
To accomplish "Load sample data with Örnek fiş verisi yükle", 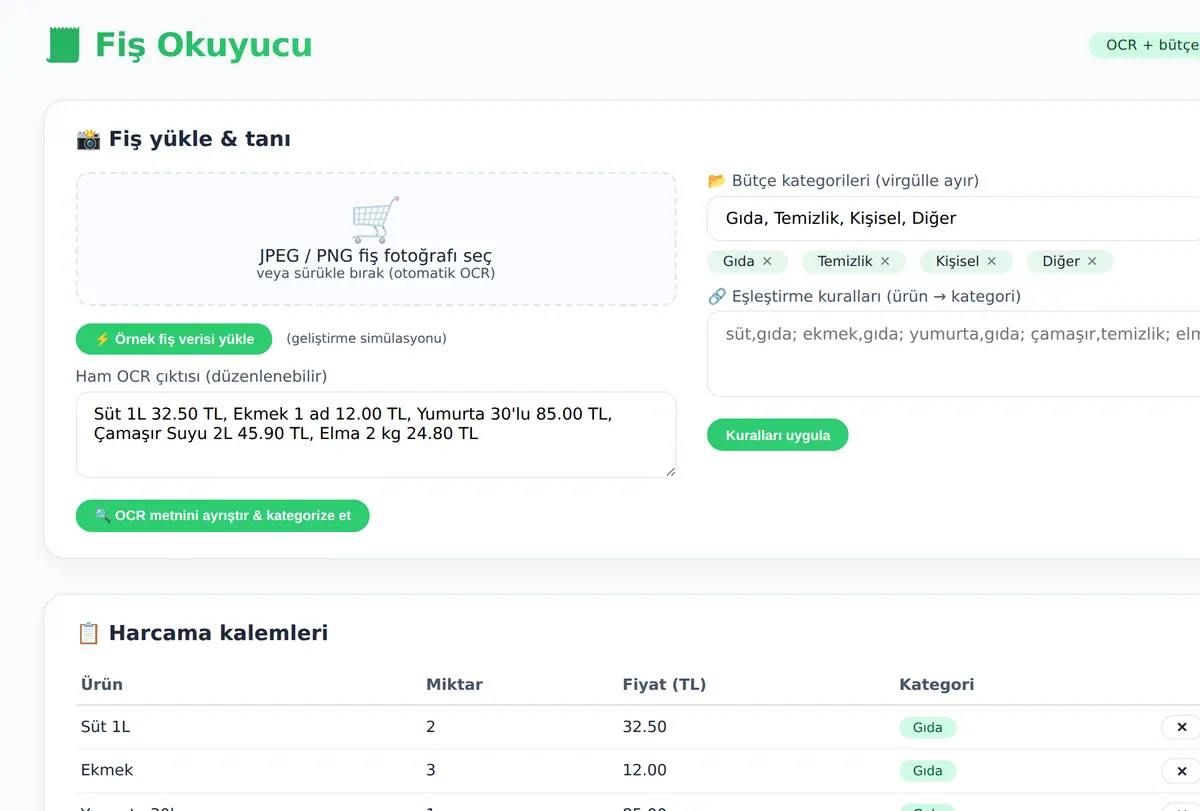I will 174,339.
